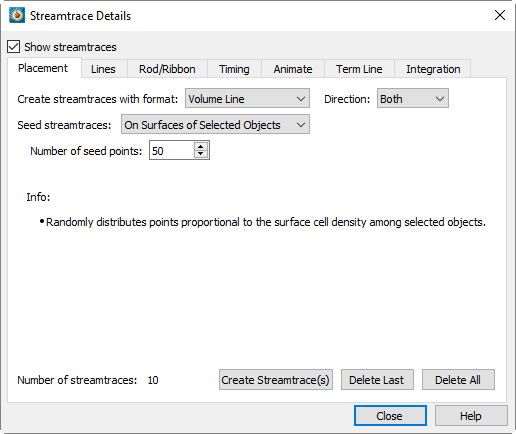Viewport: 516px width, 434px height.
Task: Open the Integration tab
Action: (x=433, y=69)
